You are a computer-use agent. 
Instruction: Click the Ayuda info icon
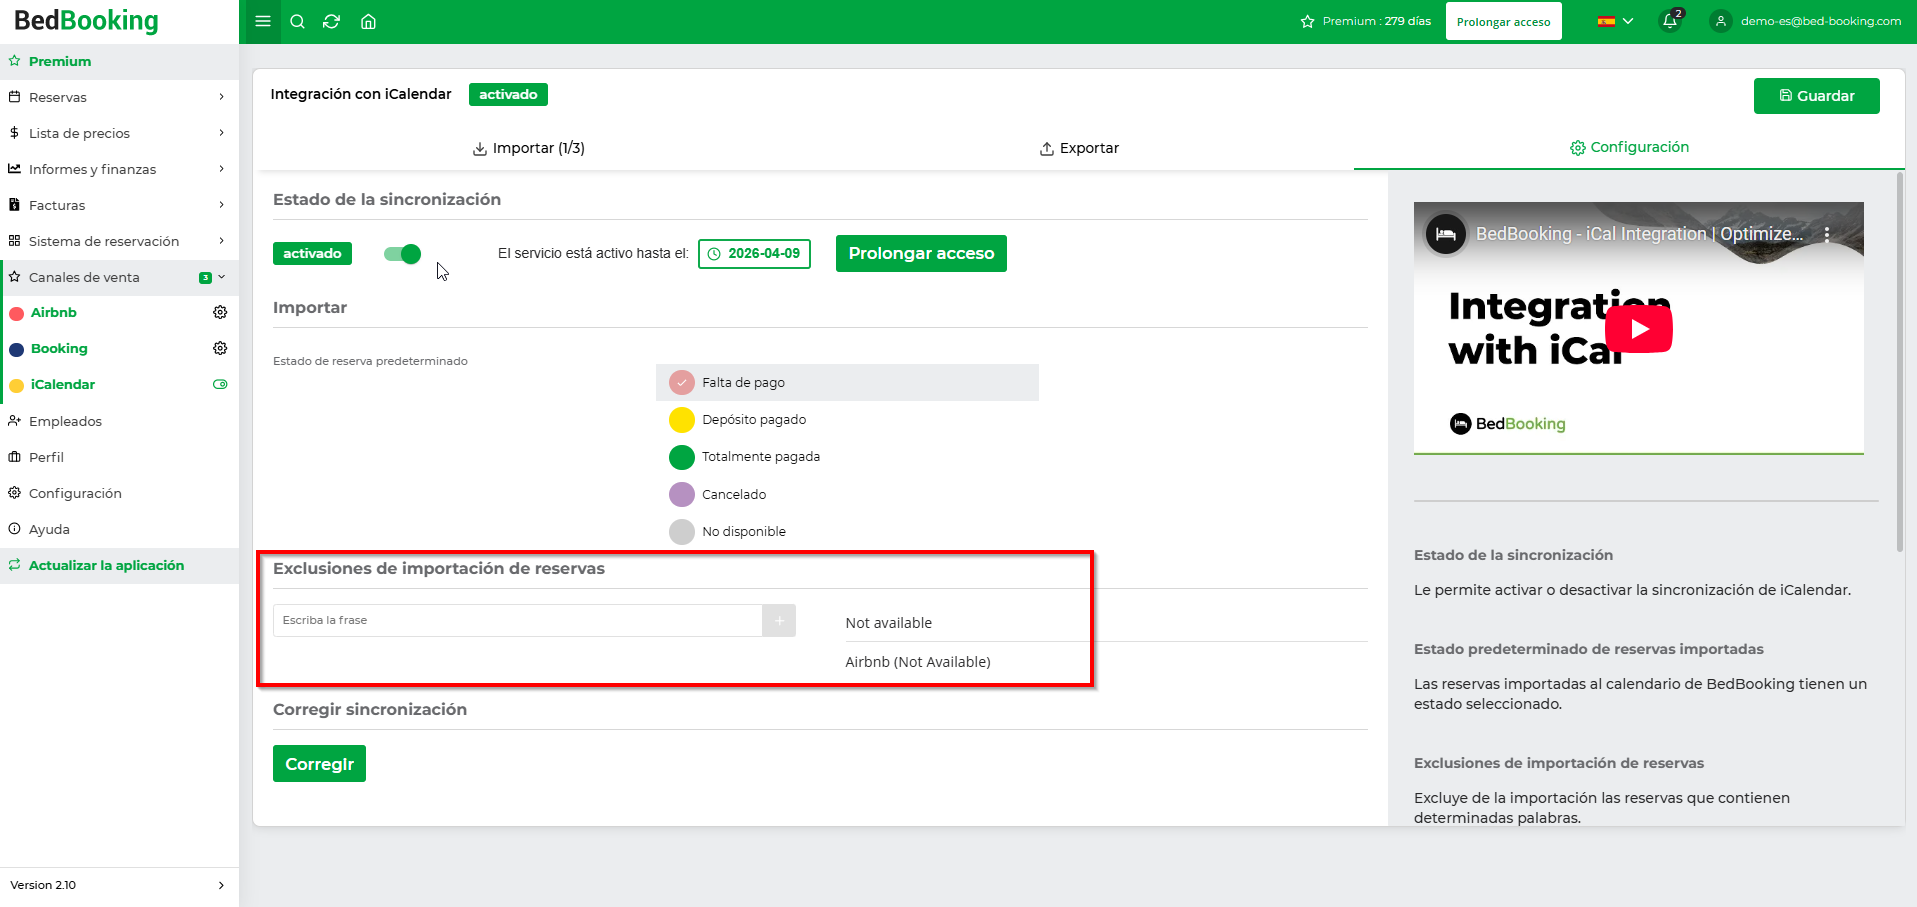pos(14,529)
